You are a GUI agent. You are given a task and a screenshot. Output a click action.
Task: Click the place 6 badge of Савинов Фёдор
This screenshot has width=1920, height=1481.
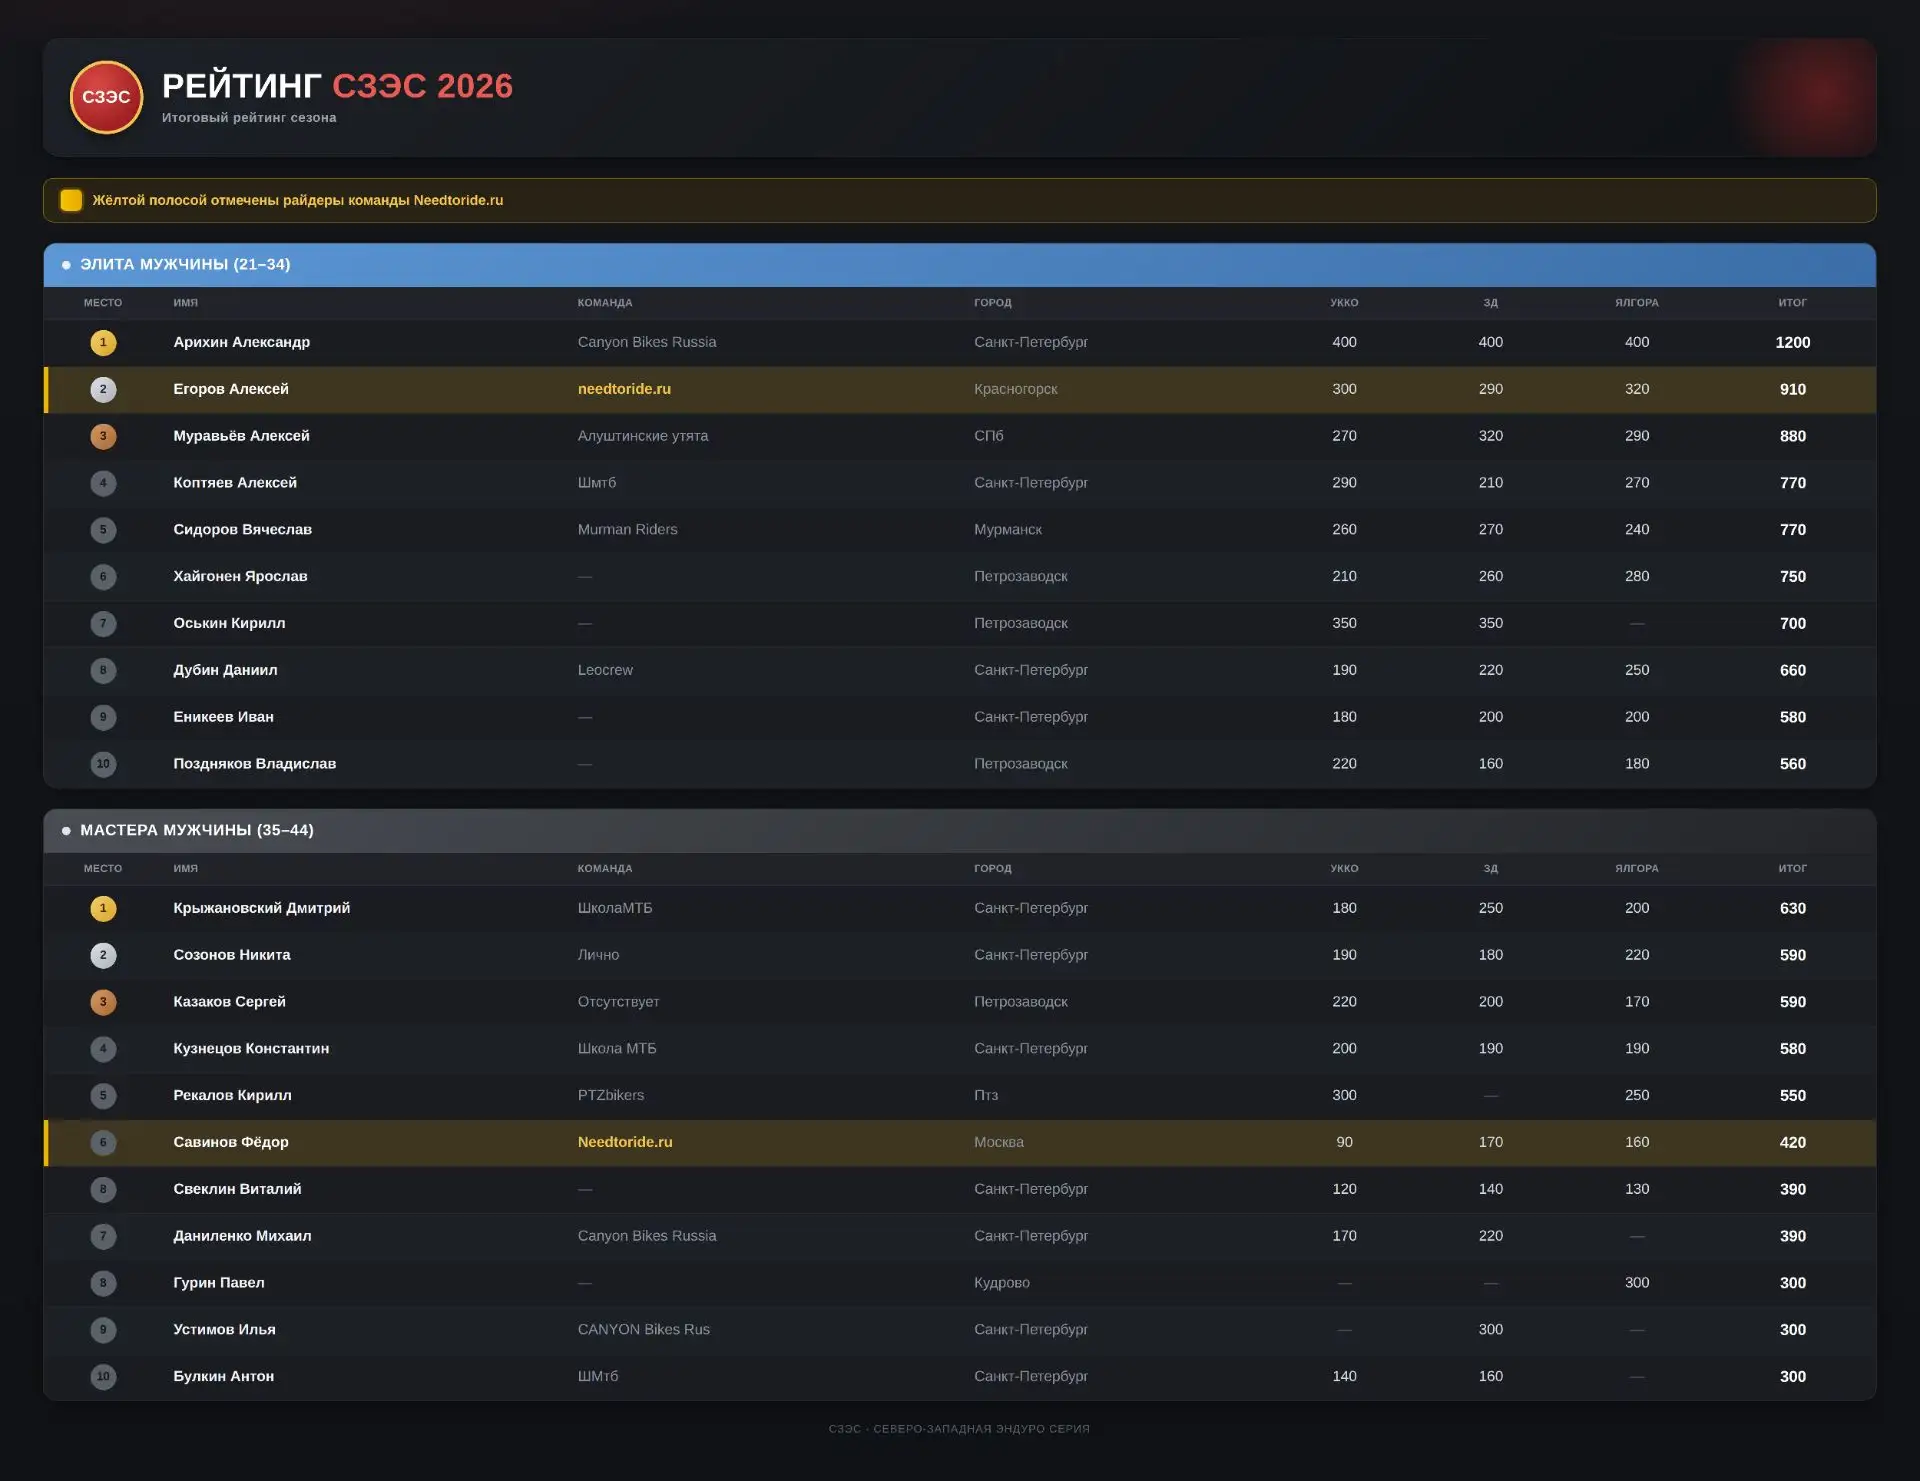[103, 1142]
